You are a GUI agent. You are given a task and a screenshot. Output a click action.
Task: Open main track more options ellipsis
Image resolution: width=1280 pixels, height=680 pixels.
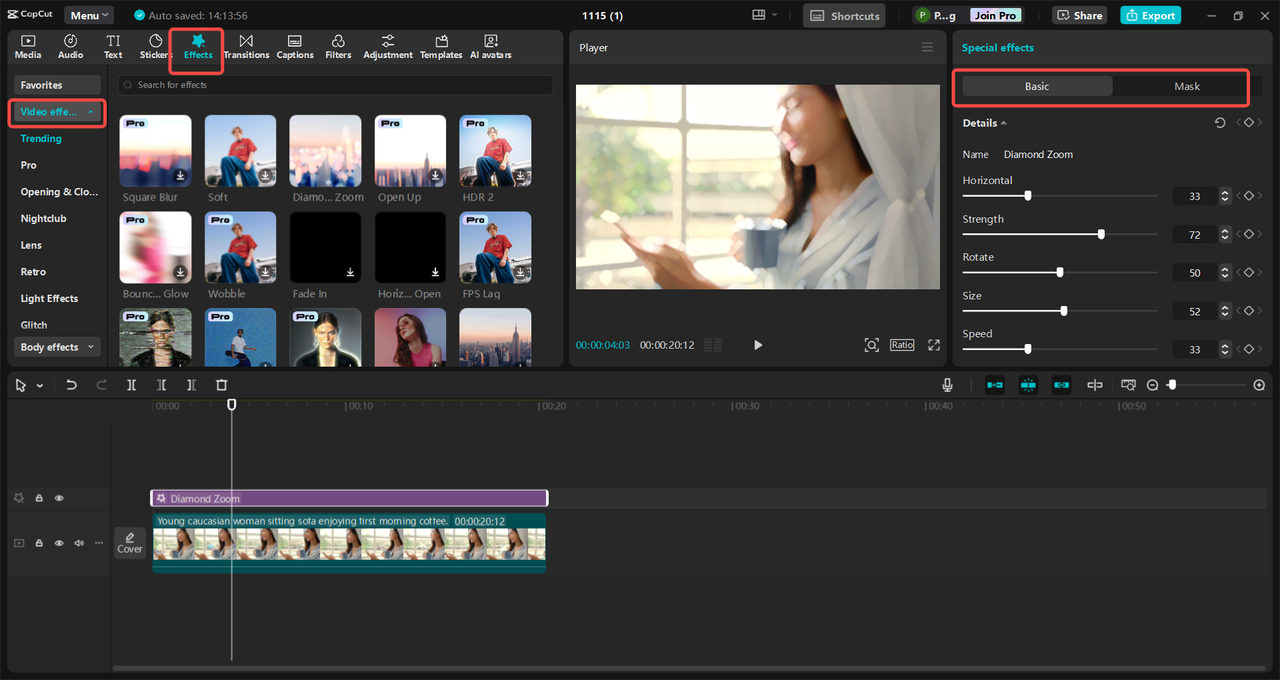98,543
